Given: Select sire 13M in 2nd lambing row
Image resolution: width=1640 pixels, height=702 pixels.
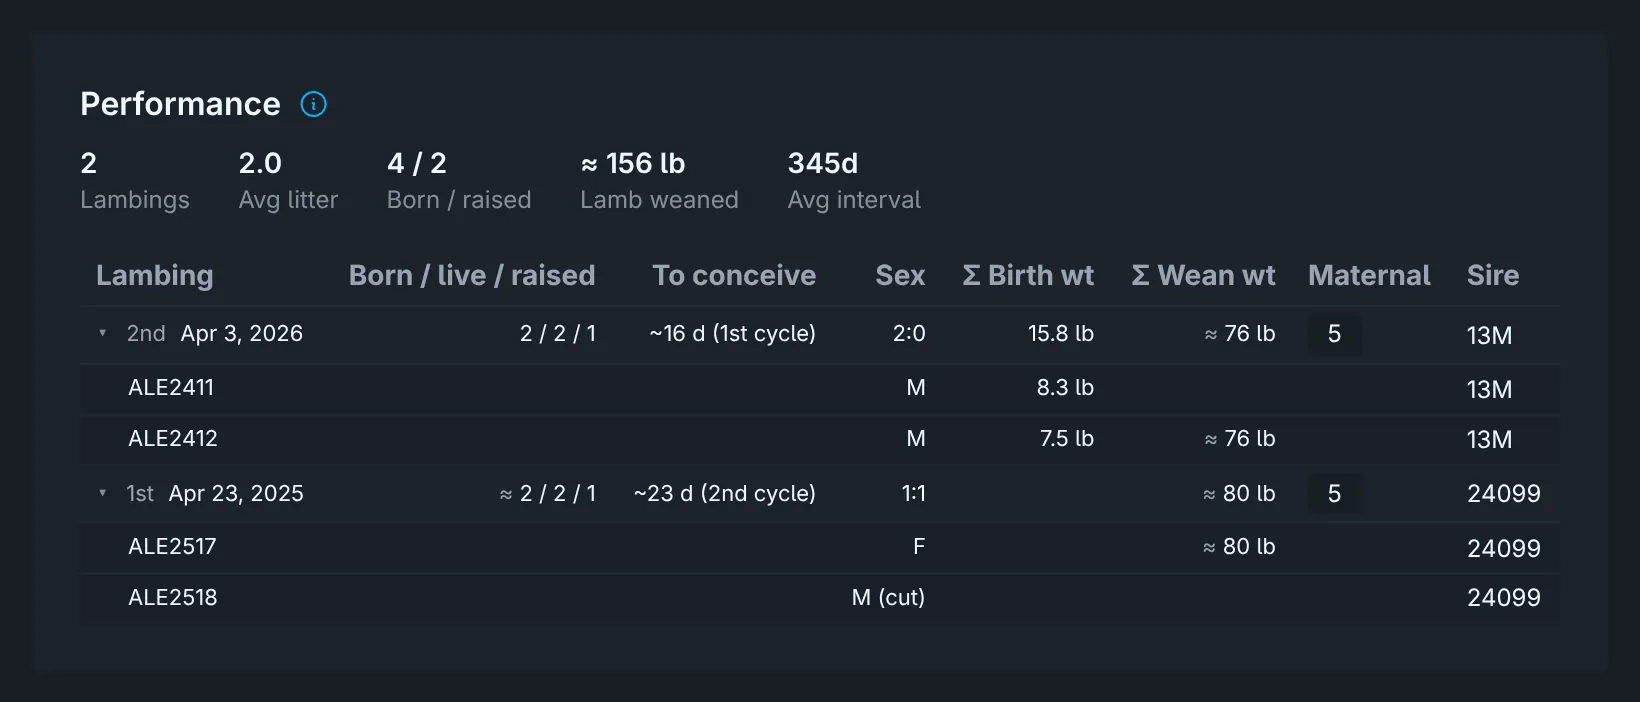Looking at the screenshot, I should (x=1489, y=335).
